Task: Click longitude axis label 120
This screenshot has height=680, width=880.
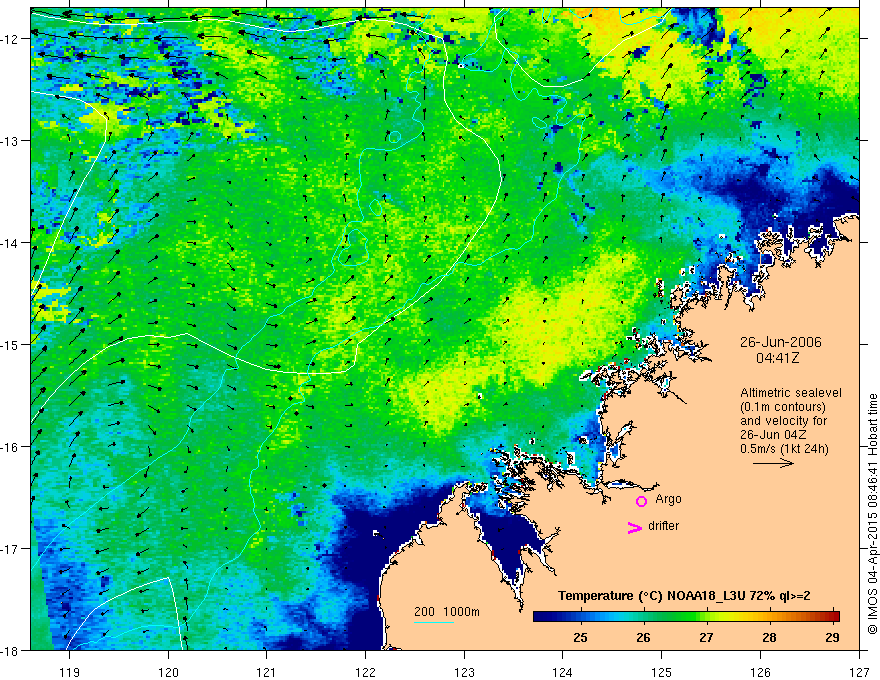Action: pyautogui.click(x=168, y=672)
